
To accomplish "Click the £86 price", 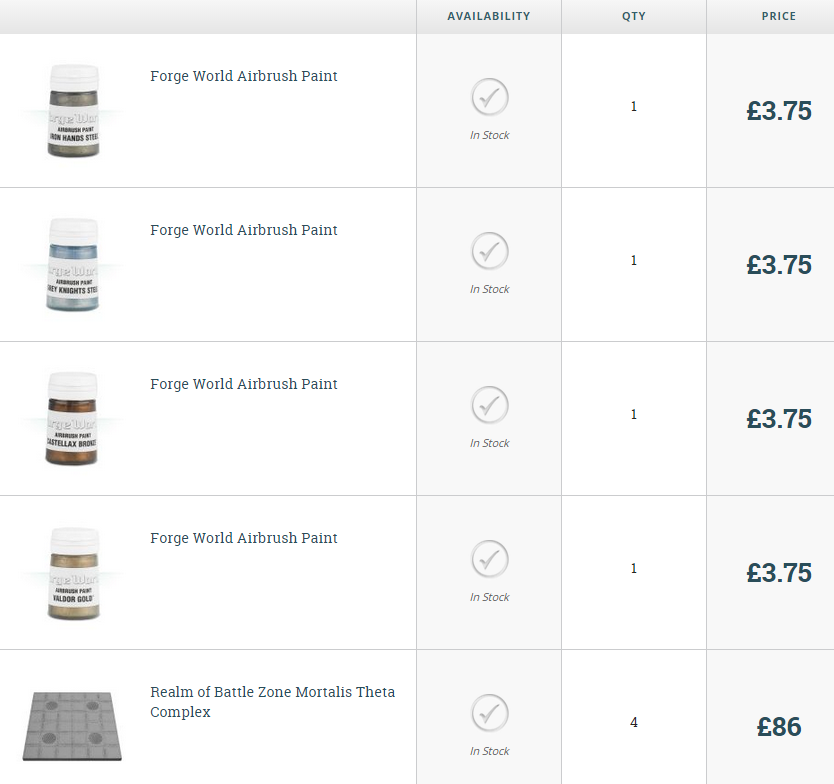I will [779, 727].
